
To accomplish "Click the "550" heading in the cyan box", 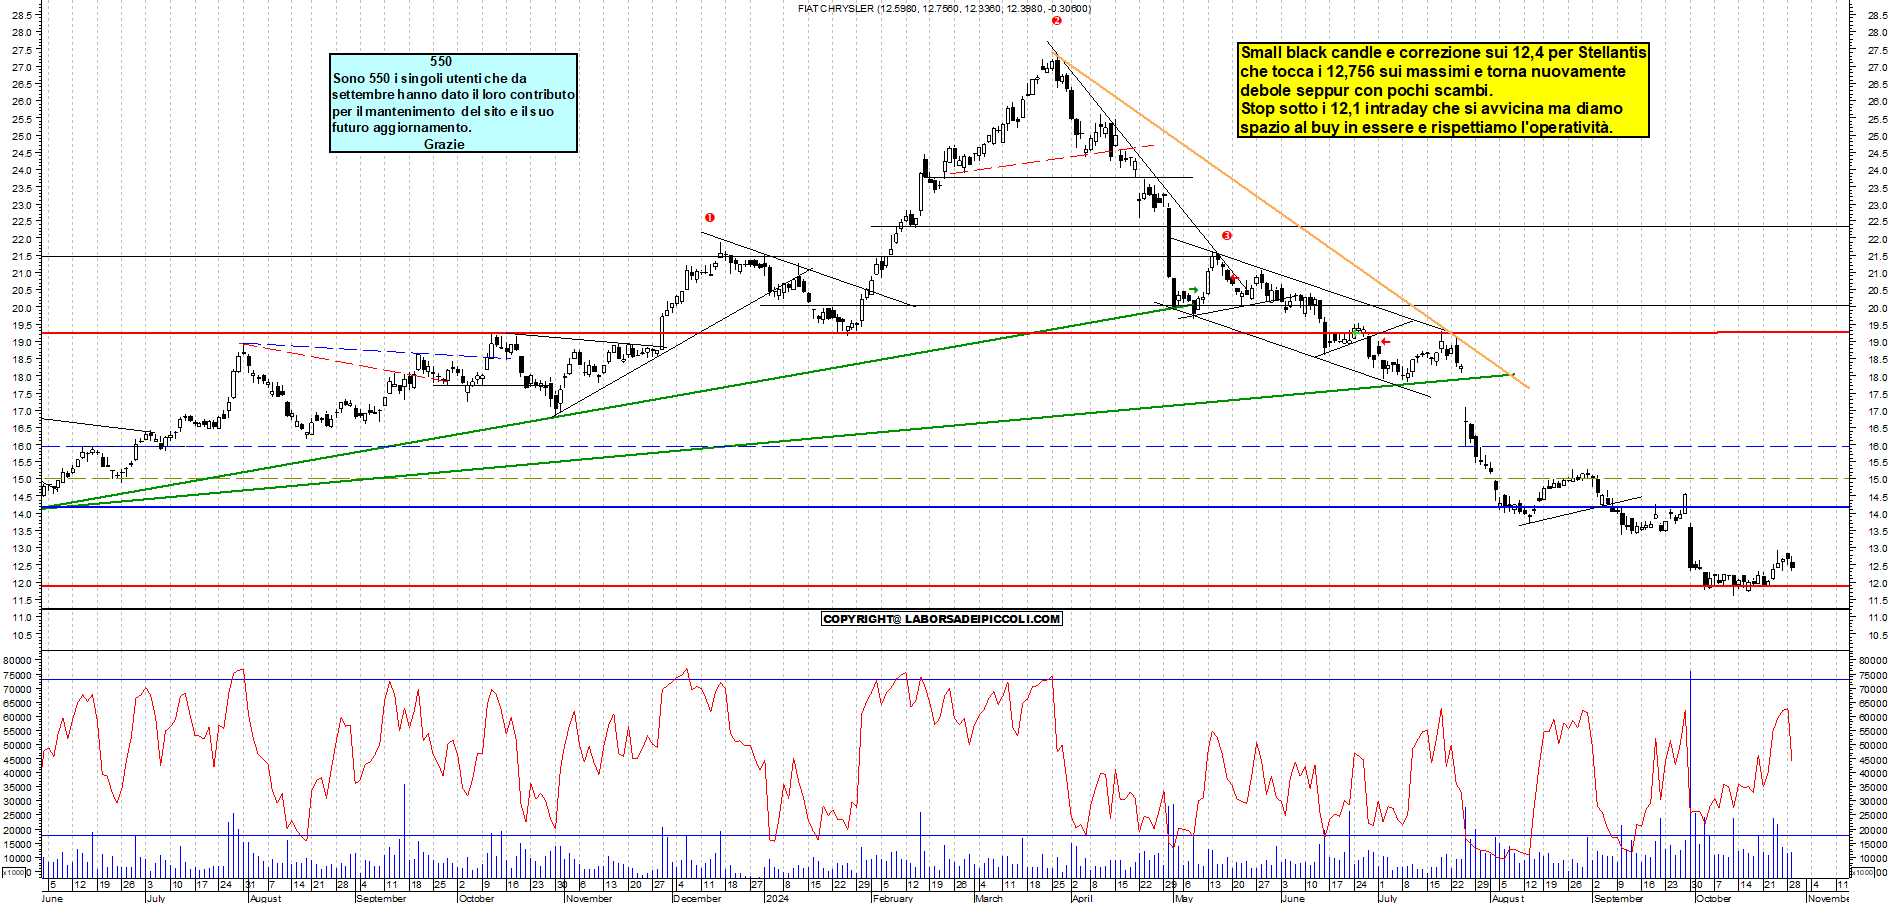I will (441, 61).
